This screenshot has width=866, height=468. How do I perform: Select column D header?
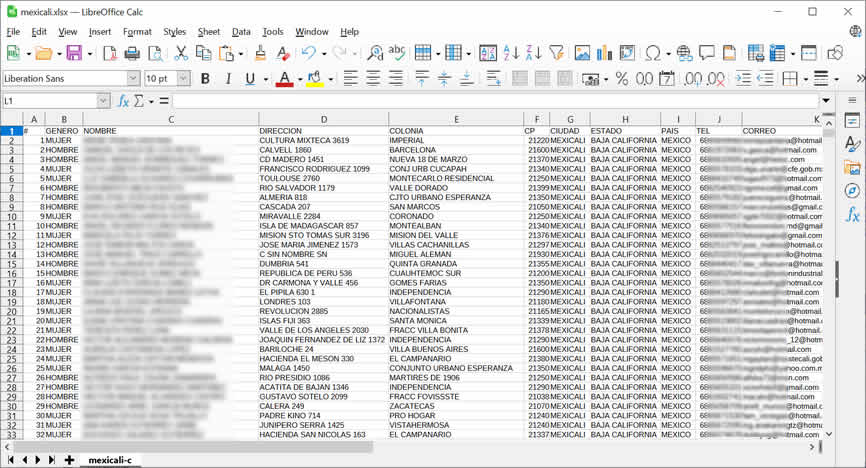tap(324, 119)
